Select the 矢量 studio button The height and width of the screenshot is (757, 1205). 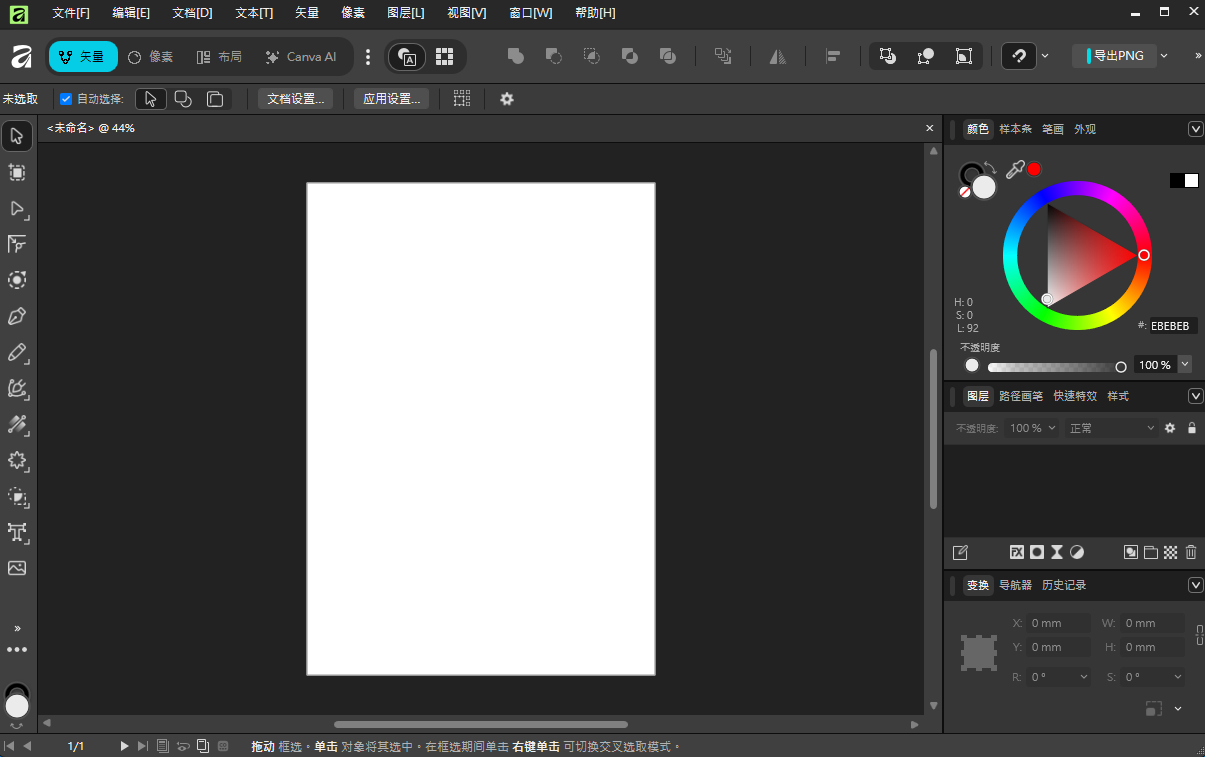tap(83, 57)
